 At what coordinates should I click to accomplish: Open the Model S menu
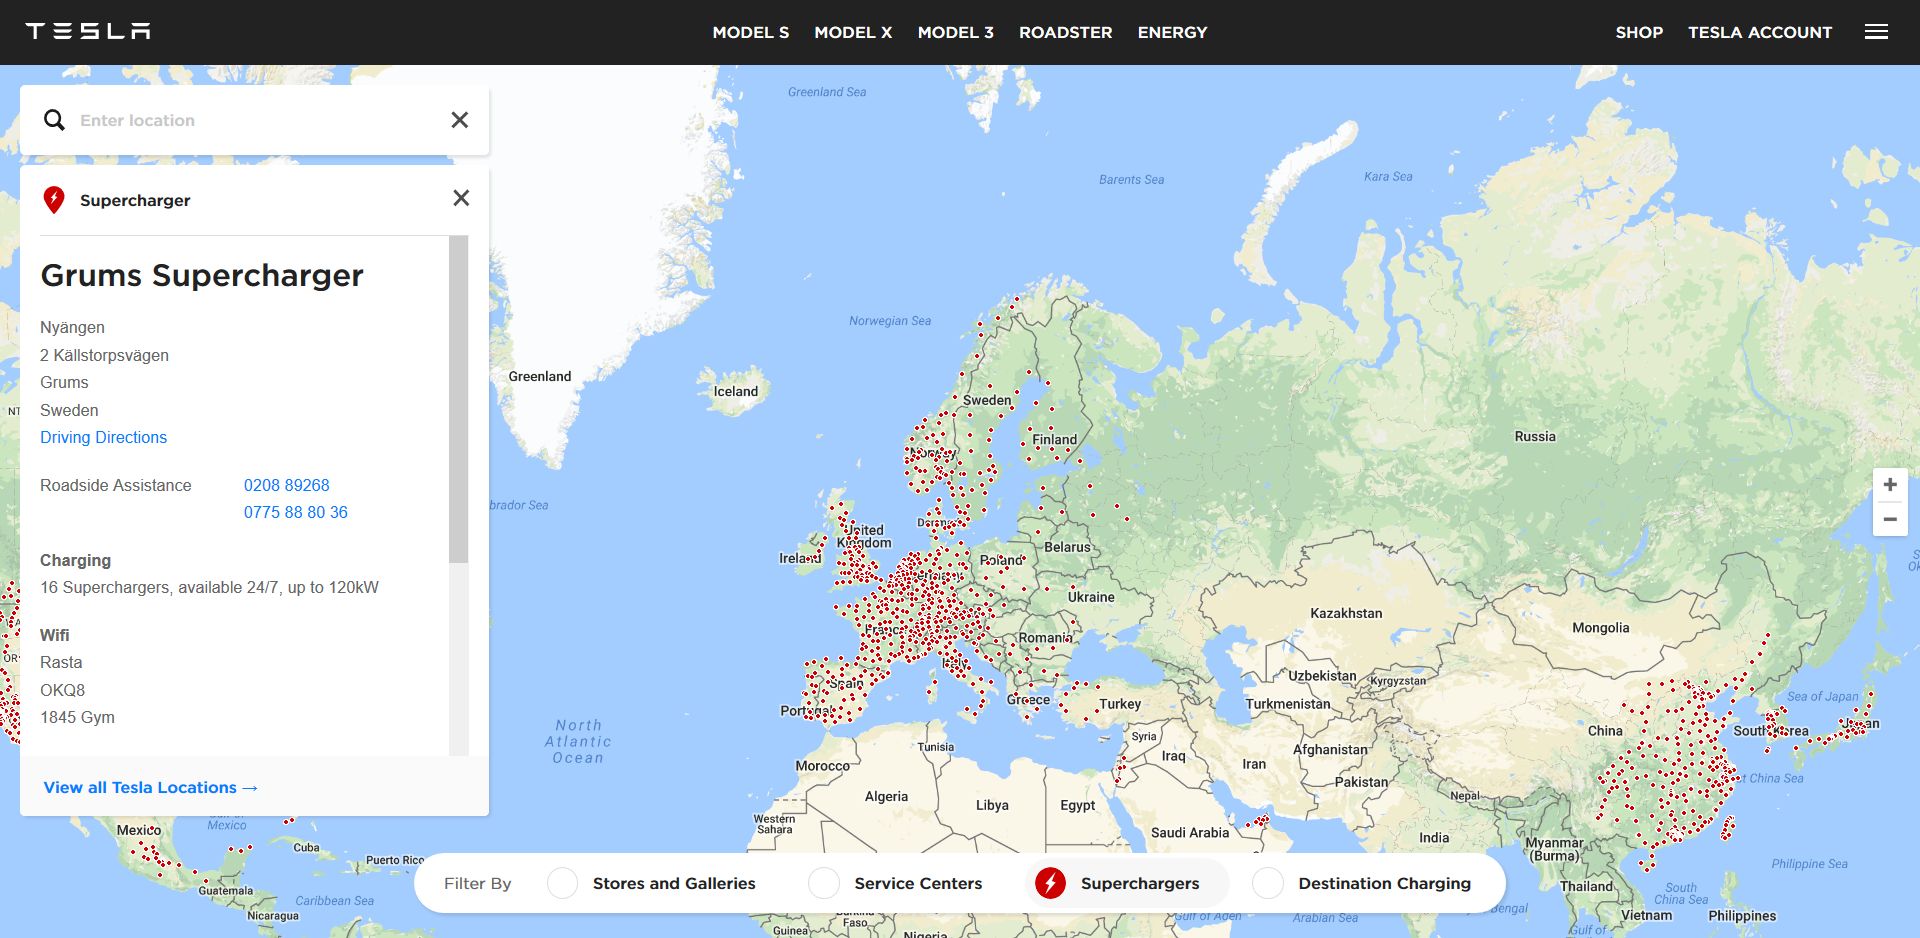click(x=751, y=32)
